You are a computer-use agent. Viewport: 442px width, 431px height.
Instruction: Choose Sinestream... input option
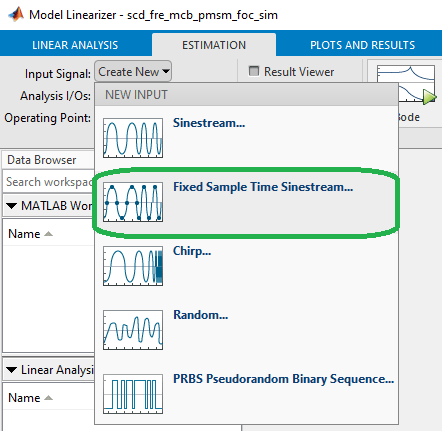(x=209, y=123)
